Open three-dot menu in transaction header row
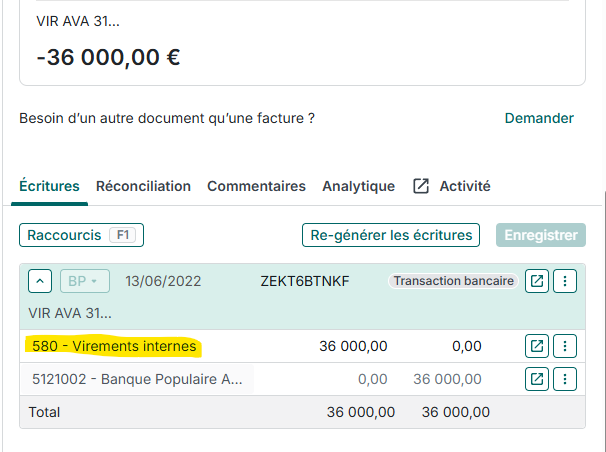 click(x=566, y=281)
